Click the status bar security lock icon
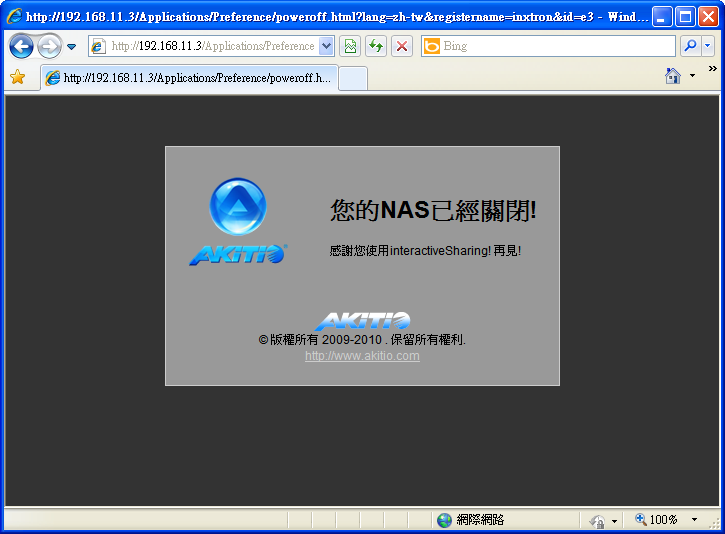Screen dimensions: 725x534 (597, 521)
